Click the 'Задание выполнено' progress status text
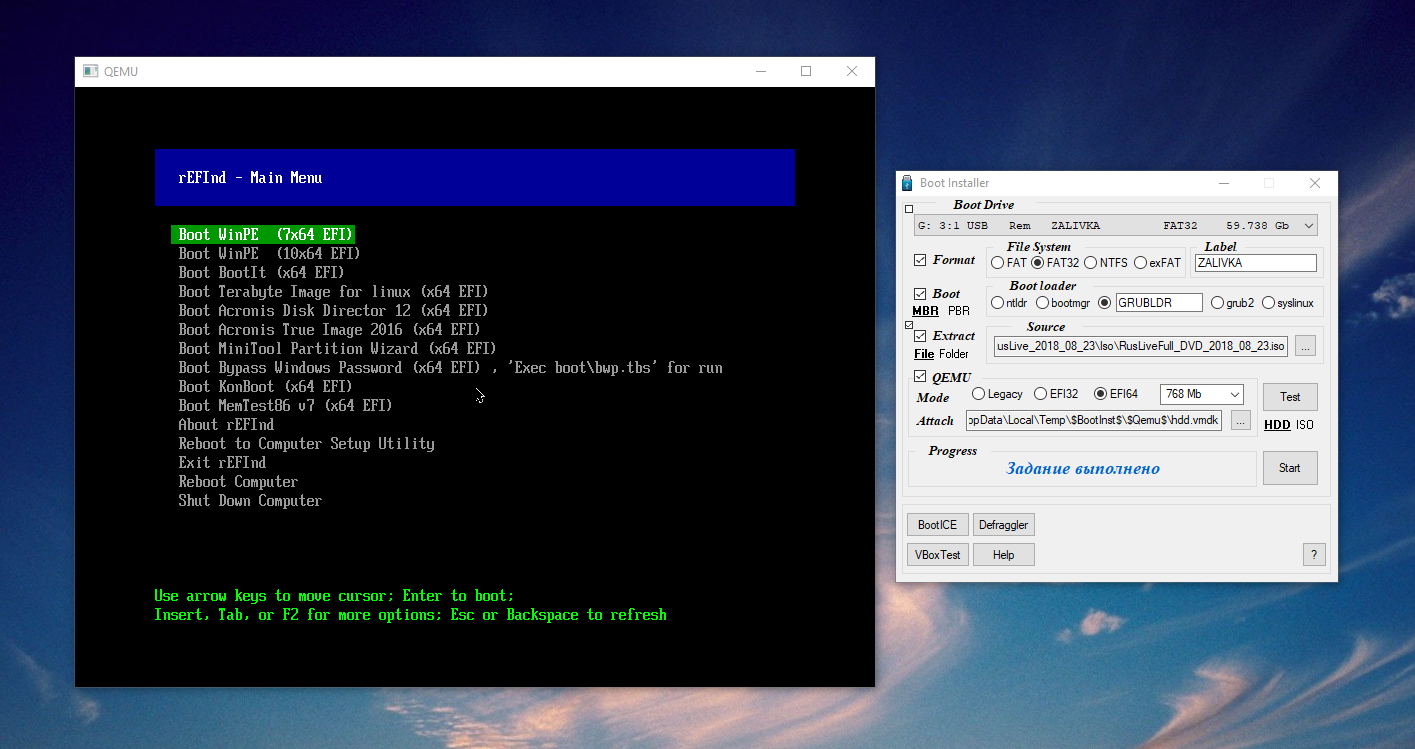1415x749 pixels. [1083, 468]
